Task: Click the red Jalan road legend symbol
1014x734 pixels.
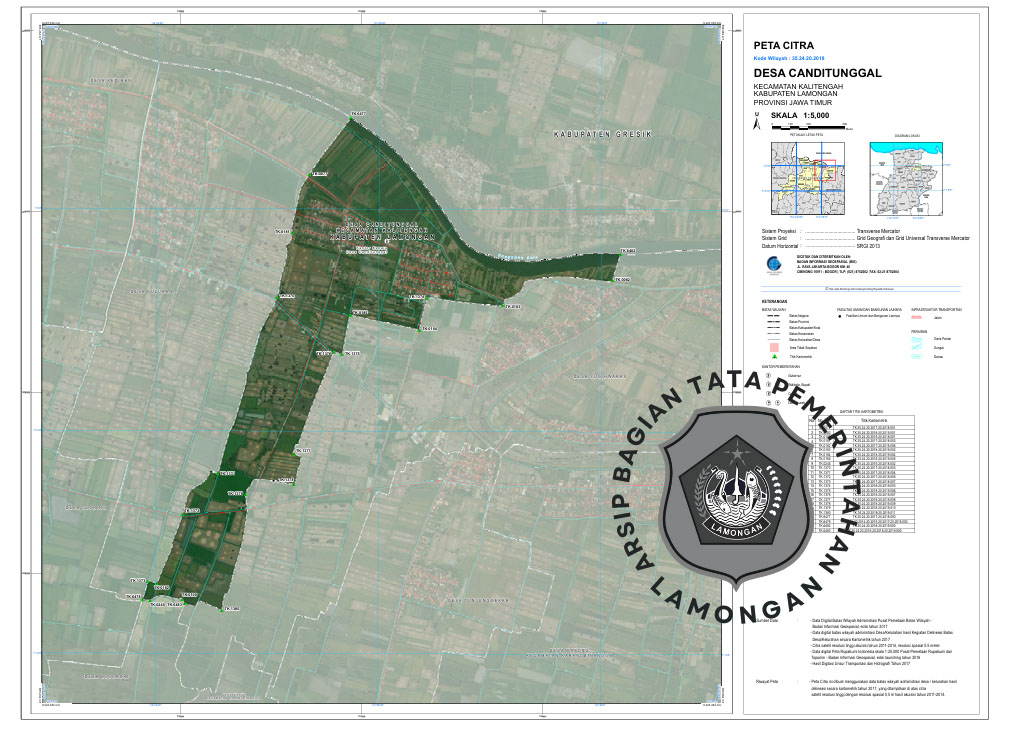Action: pos(917,319)
